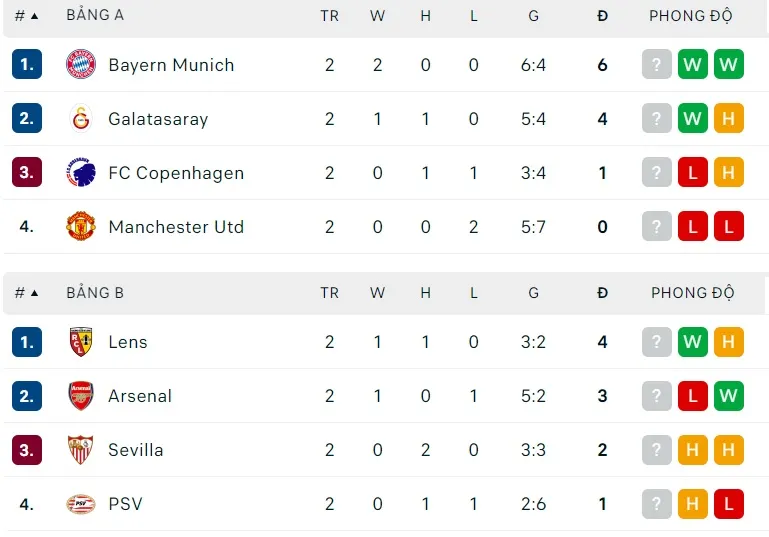Click Sevilla's rank 3 position badge
Screen dimensions: 769x537
pos(27,450)
